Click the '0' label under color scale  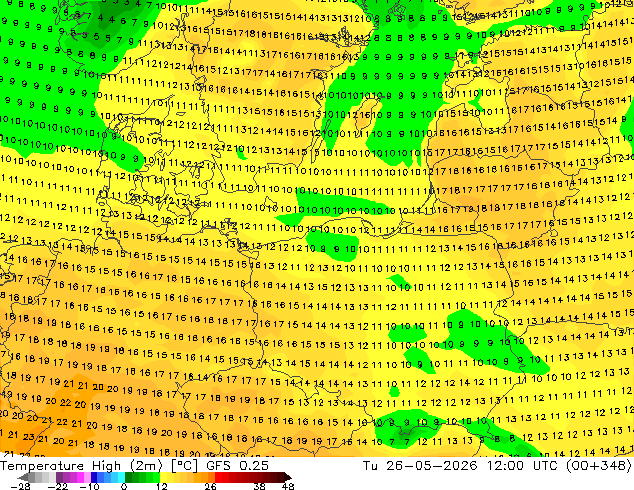pos(124,486)
